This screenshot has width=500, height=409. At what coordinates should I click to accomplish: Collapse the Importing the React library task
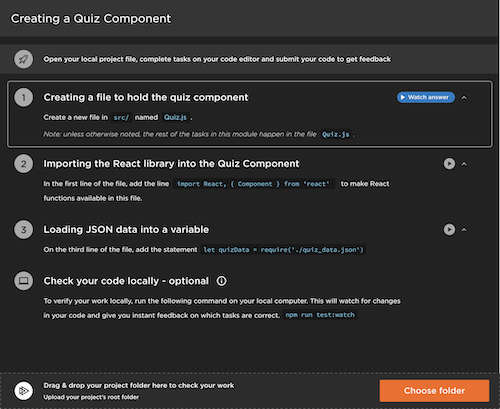464,164
